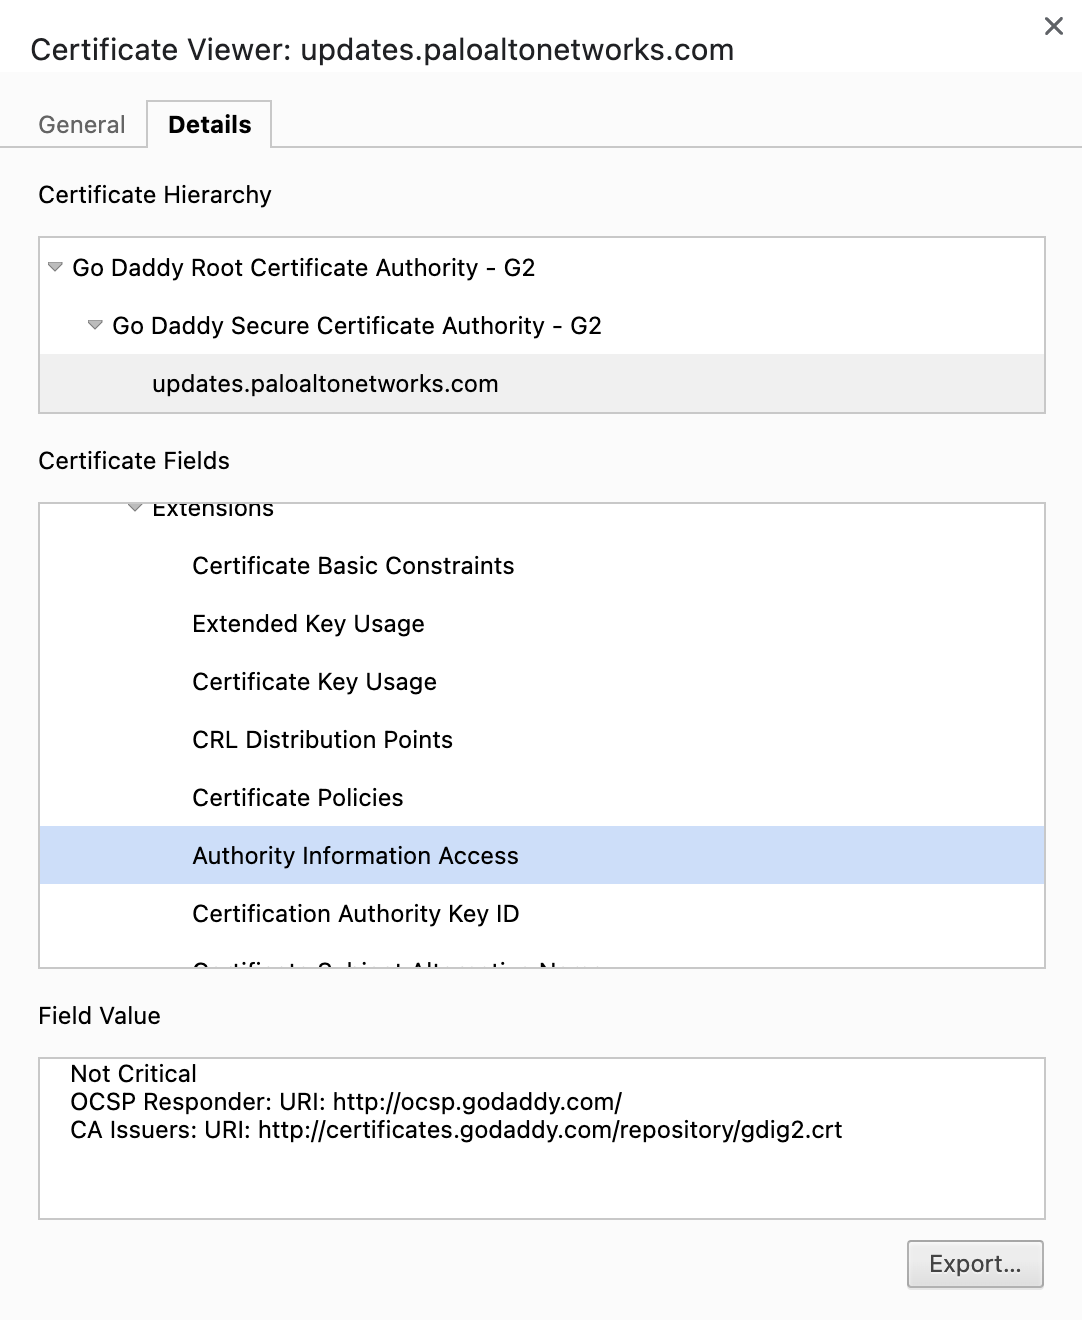This screenshot has height=1320, width=1082.
Task: Click inside the Field Value area
Action: coord(540,1180)
